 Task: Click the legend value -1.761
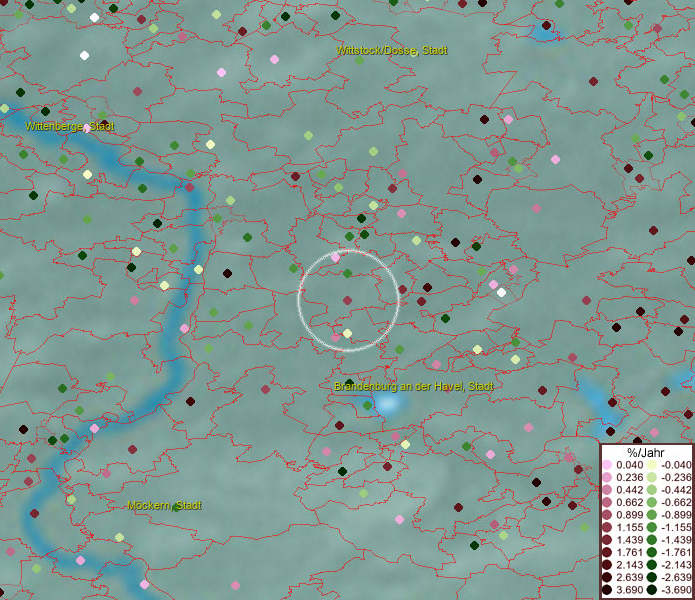676,552
